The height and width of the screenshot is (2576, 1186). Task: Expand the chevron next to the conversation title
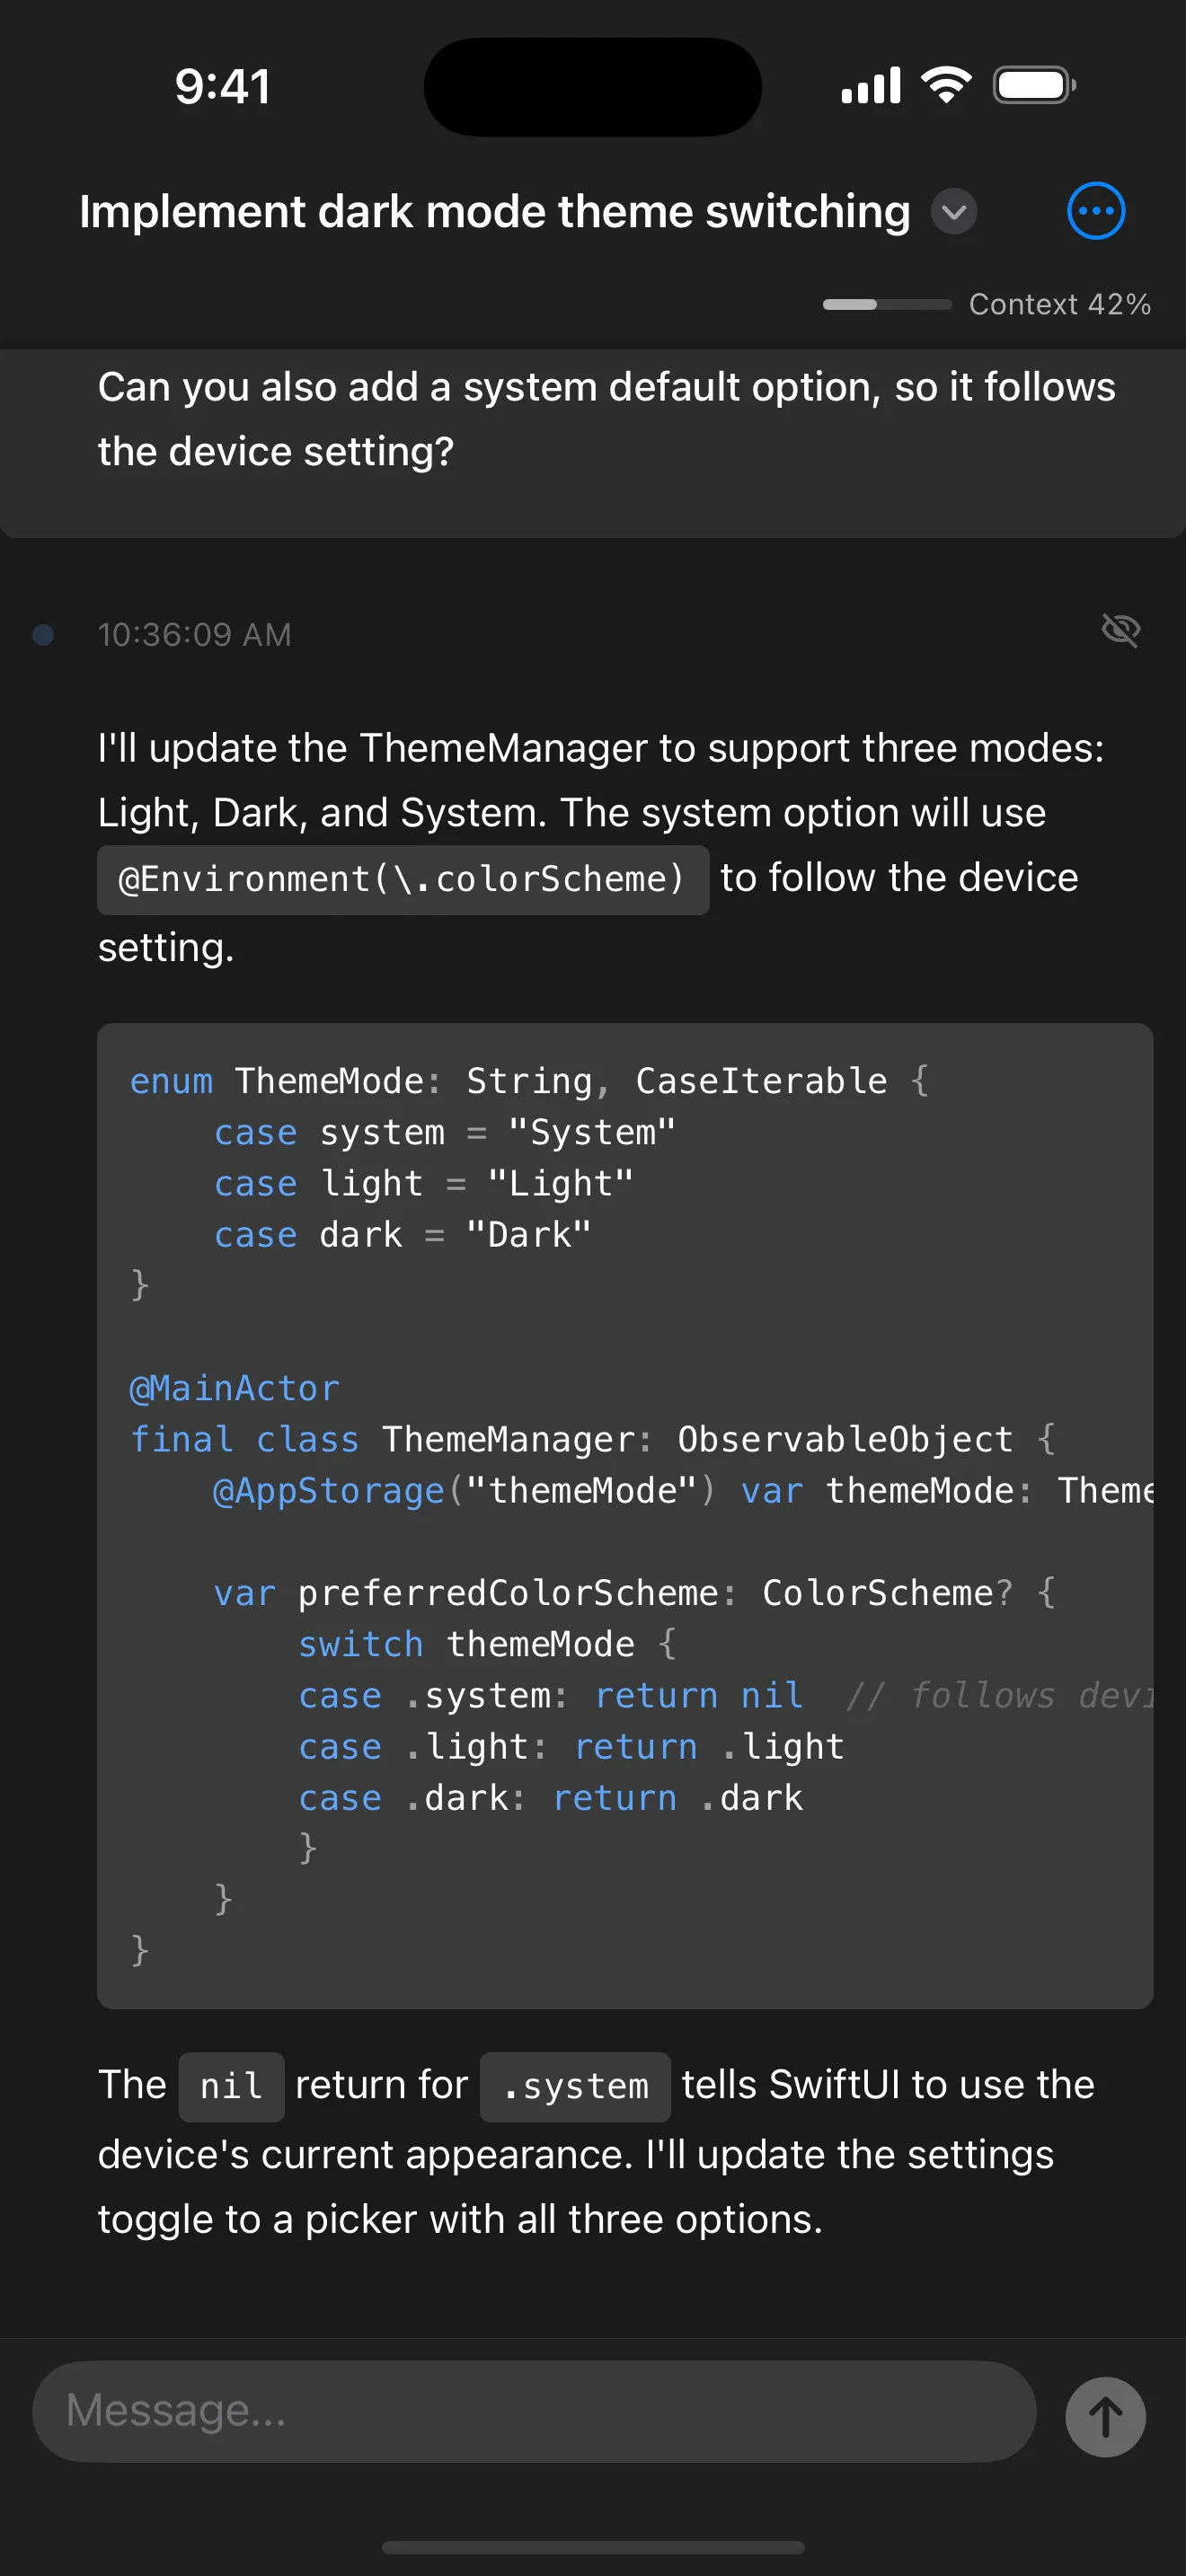(x=952, y=212)
